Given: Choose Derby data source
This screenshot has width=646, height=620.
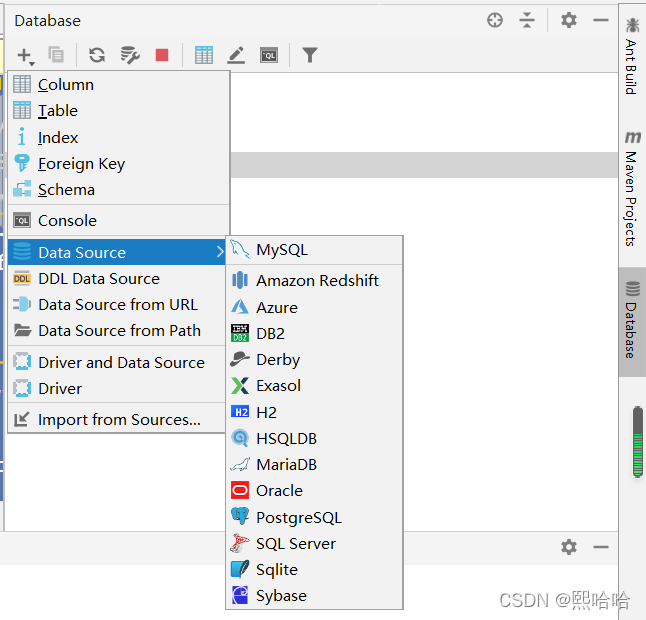Looking at the screenshot, I should click(x=314, y=360).
